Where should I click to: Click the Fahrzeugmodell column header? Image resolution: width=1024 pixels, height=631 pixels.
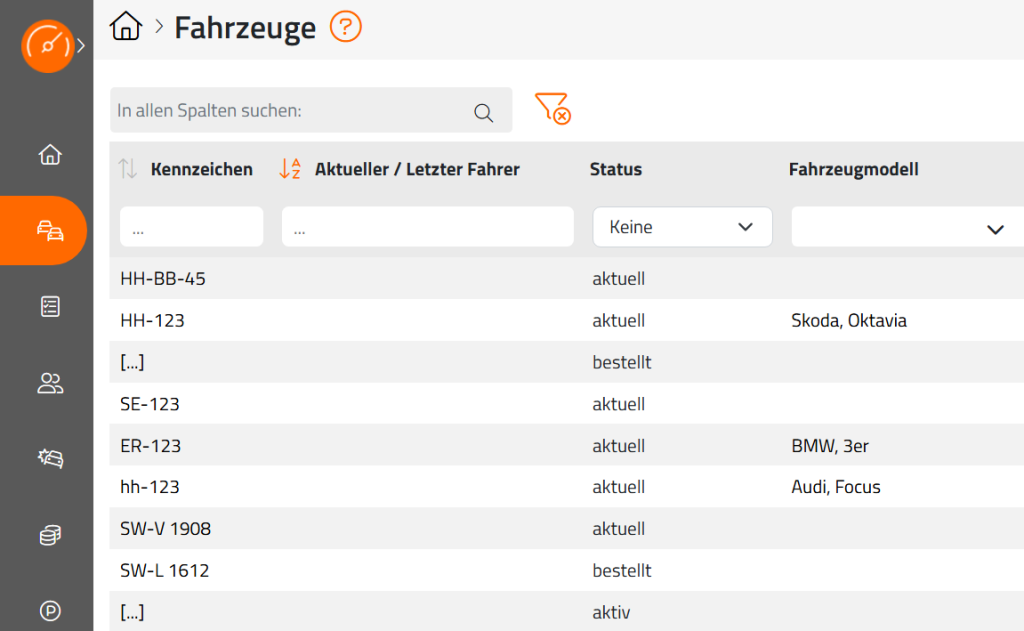click(854, 169)
